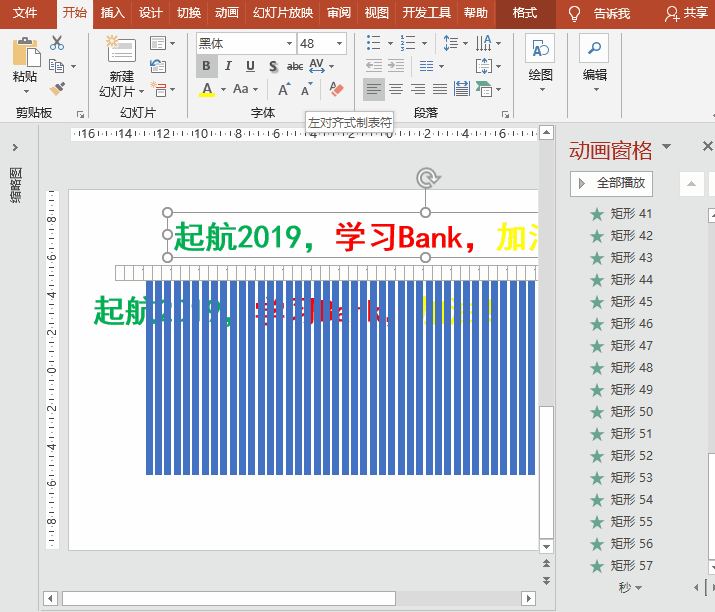This screenshot has height=612, width=715.
Task: Open clipboard group dialog launcher
Action: [80, 114]
